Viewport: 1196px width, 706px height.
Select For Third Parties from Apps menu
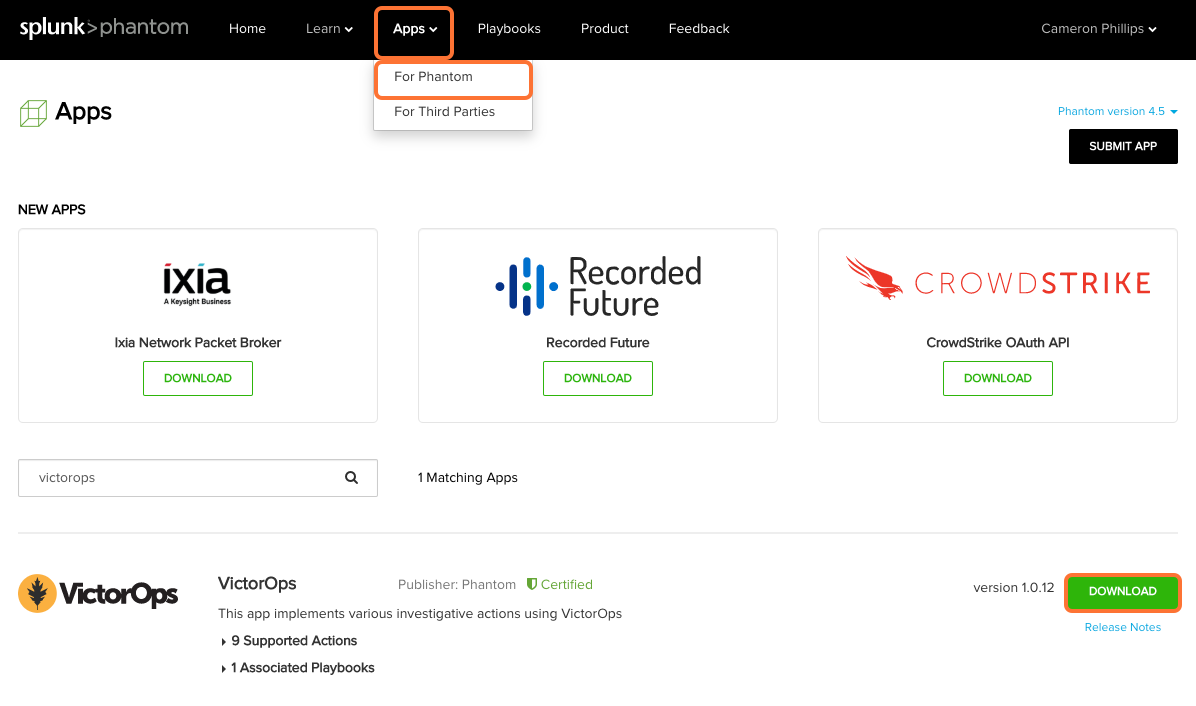tap(444, 112)
